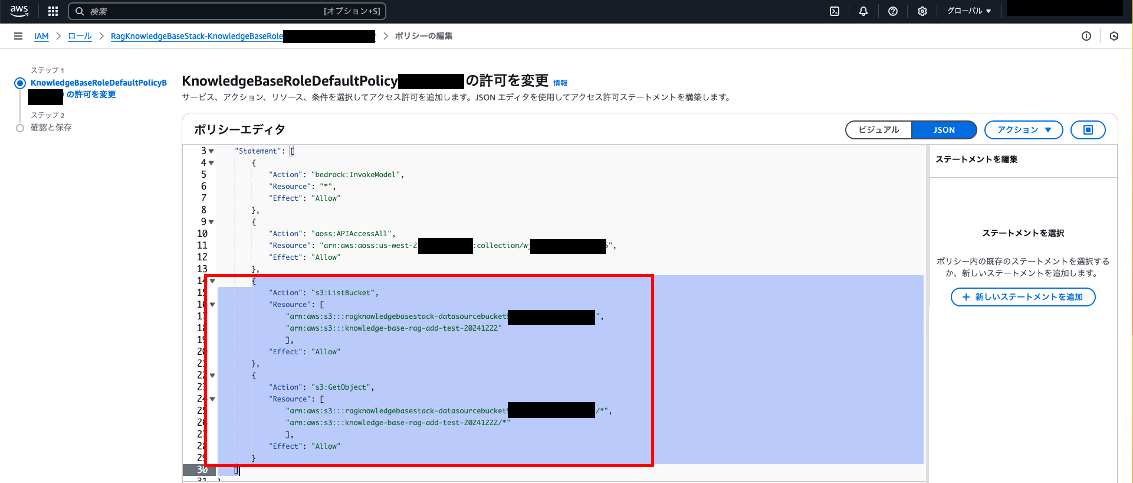Toggle the side navigation hamburger menu

[x=18, y=36]
